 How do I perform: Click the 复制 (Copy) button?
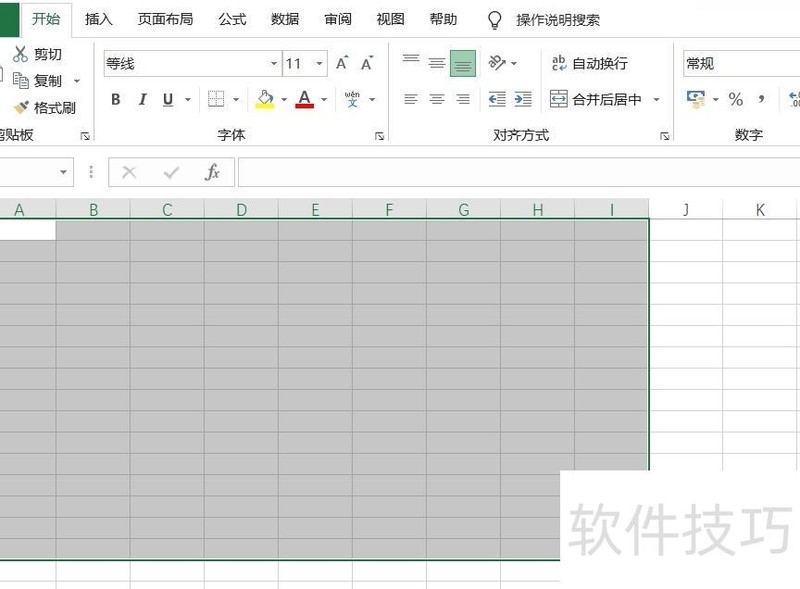click(38, 81)
